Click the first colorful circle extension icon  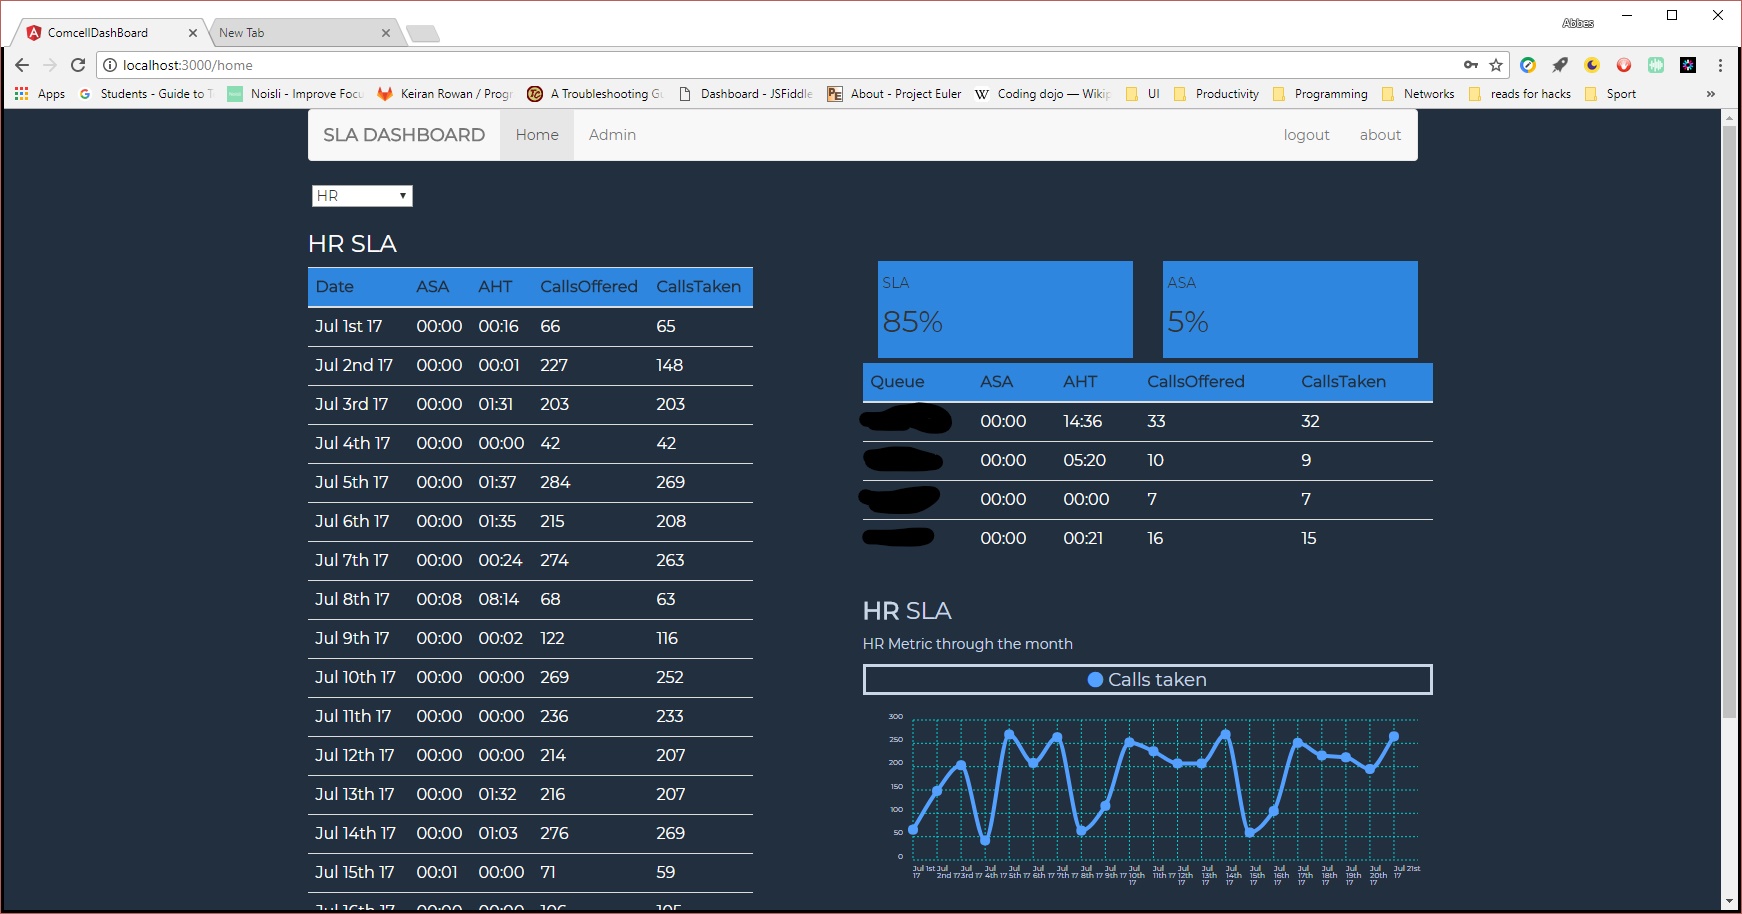(x=1528, y=65)
